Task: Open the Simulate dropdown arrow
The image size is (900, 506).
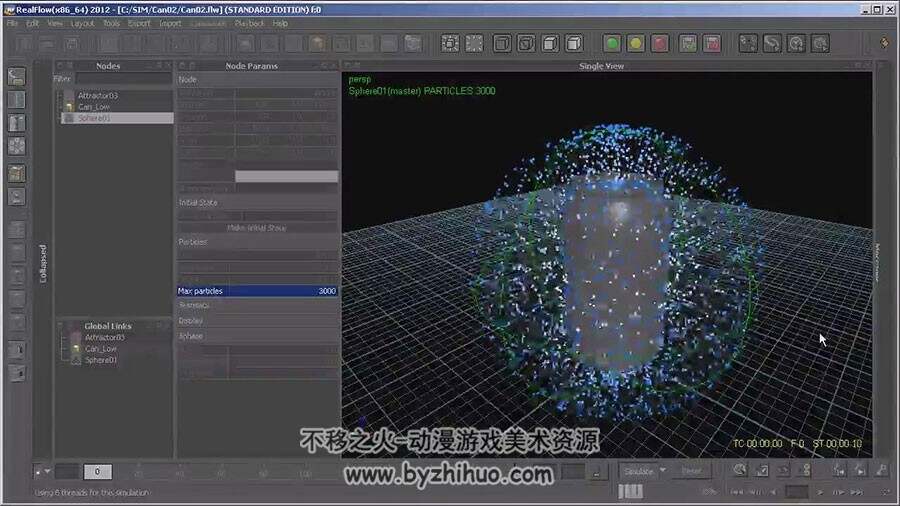Action: point(663,471)
